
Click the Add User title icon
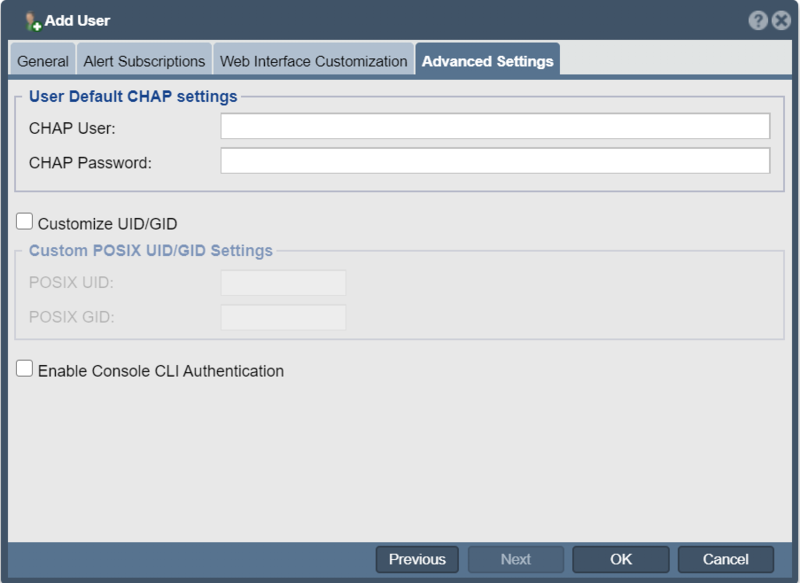(x=33, y=21)
